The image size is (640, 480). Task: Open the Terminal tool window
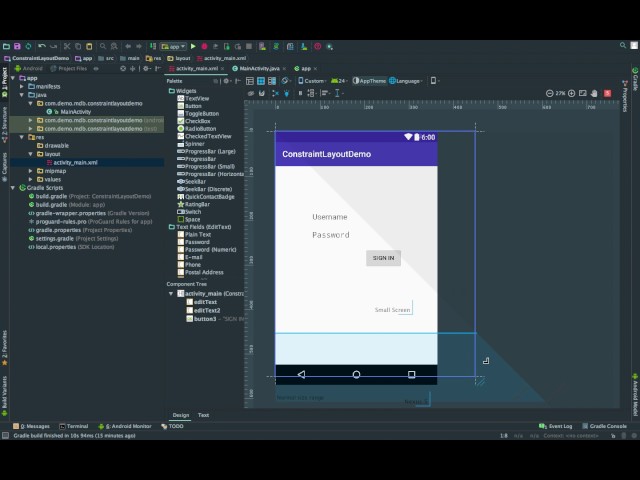(x=74, y=426)
